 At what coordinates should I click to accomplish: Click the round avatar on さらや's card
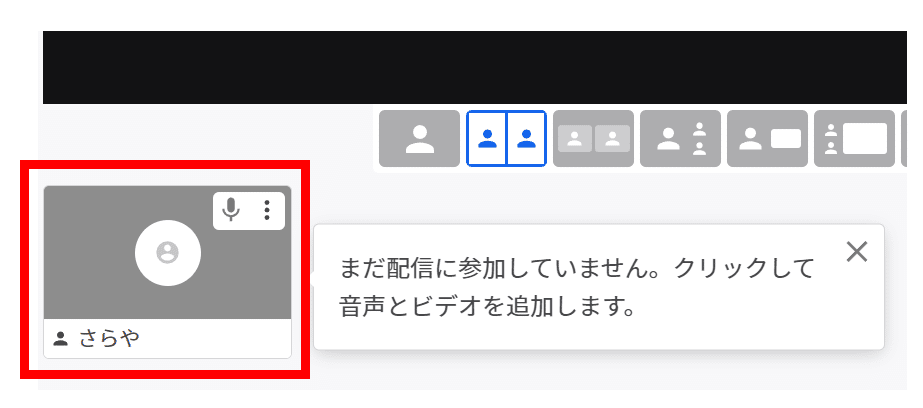coord(168,253)
